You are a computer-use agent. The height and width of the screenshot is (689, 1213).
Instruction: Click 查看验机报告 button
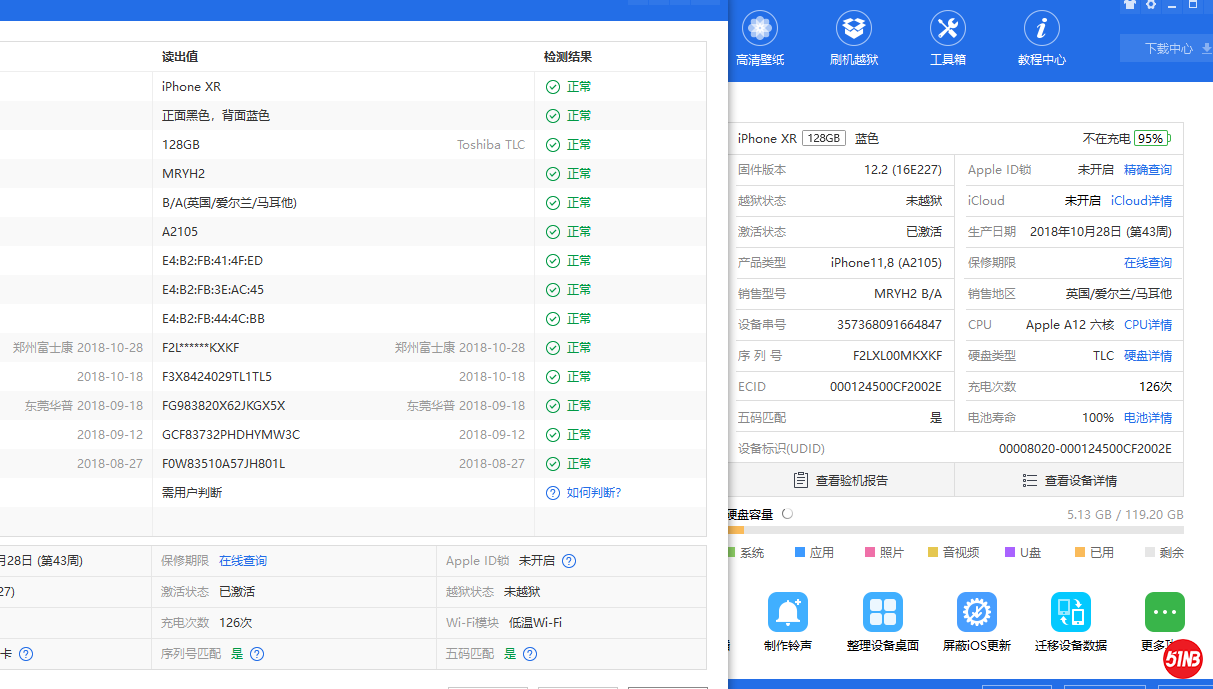(x=841, y=480)
